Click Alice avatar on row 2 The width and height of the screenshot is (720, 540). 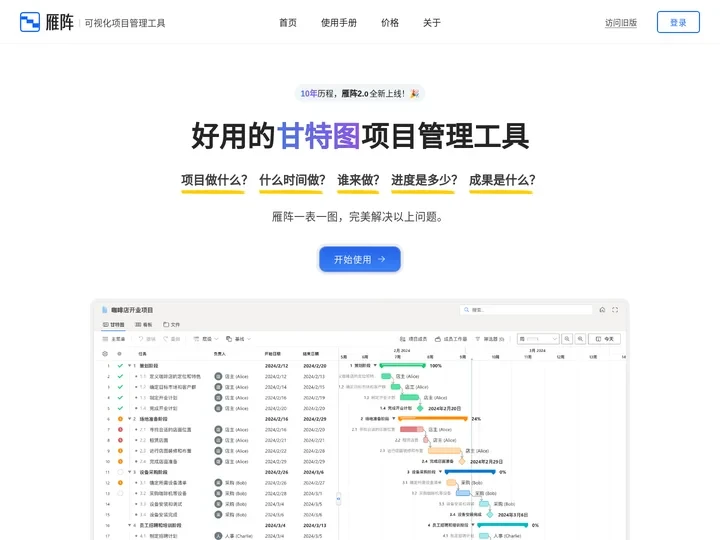pos(218,377)
